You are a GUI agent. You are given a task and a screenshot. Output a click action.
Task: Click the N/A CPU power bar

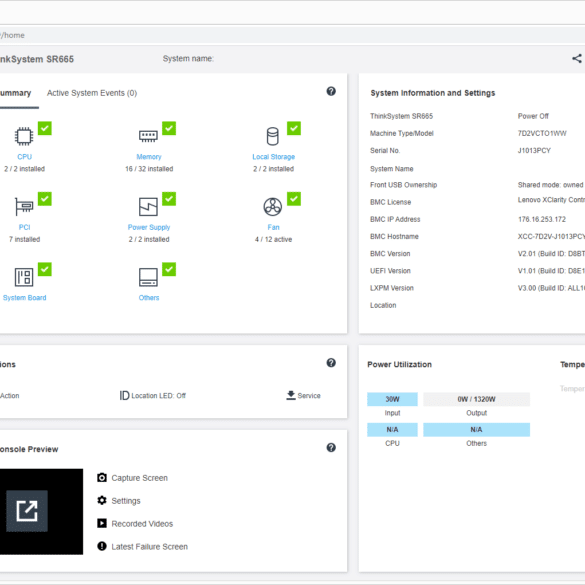pyautogui.click(x=392, y=430)
